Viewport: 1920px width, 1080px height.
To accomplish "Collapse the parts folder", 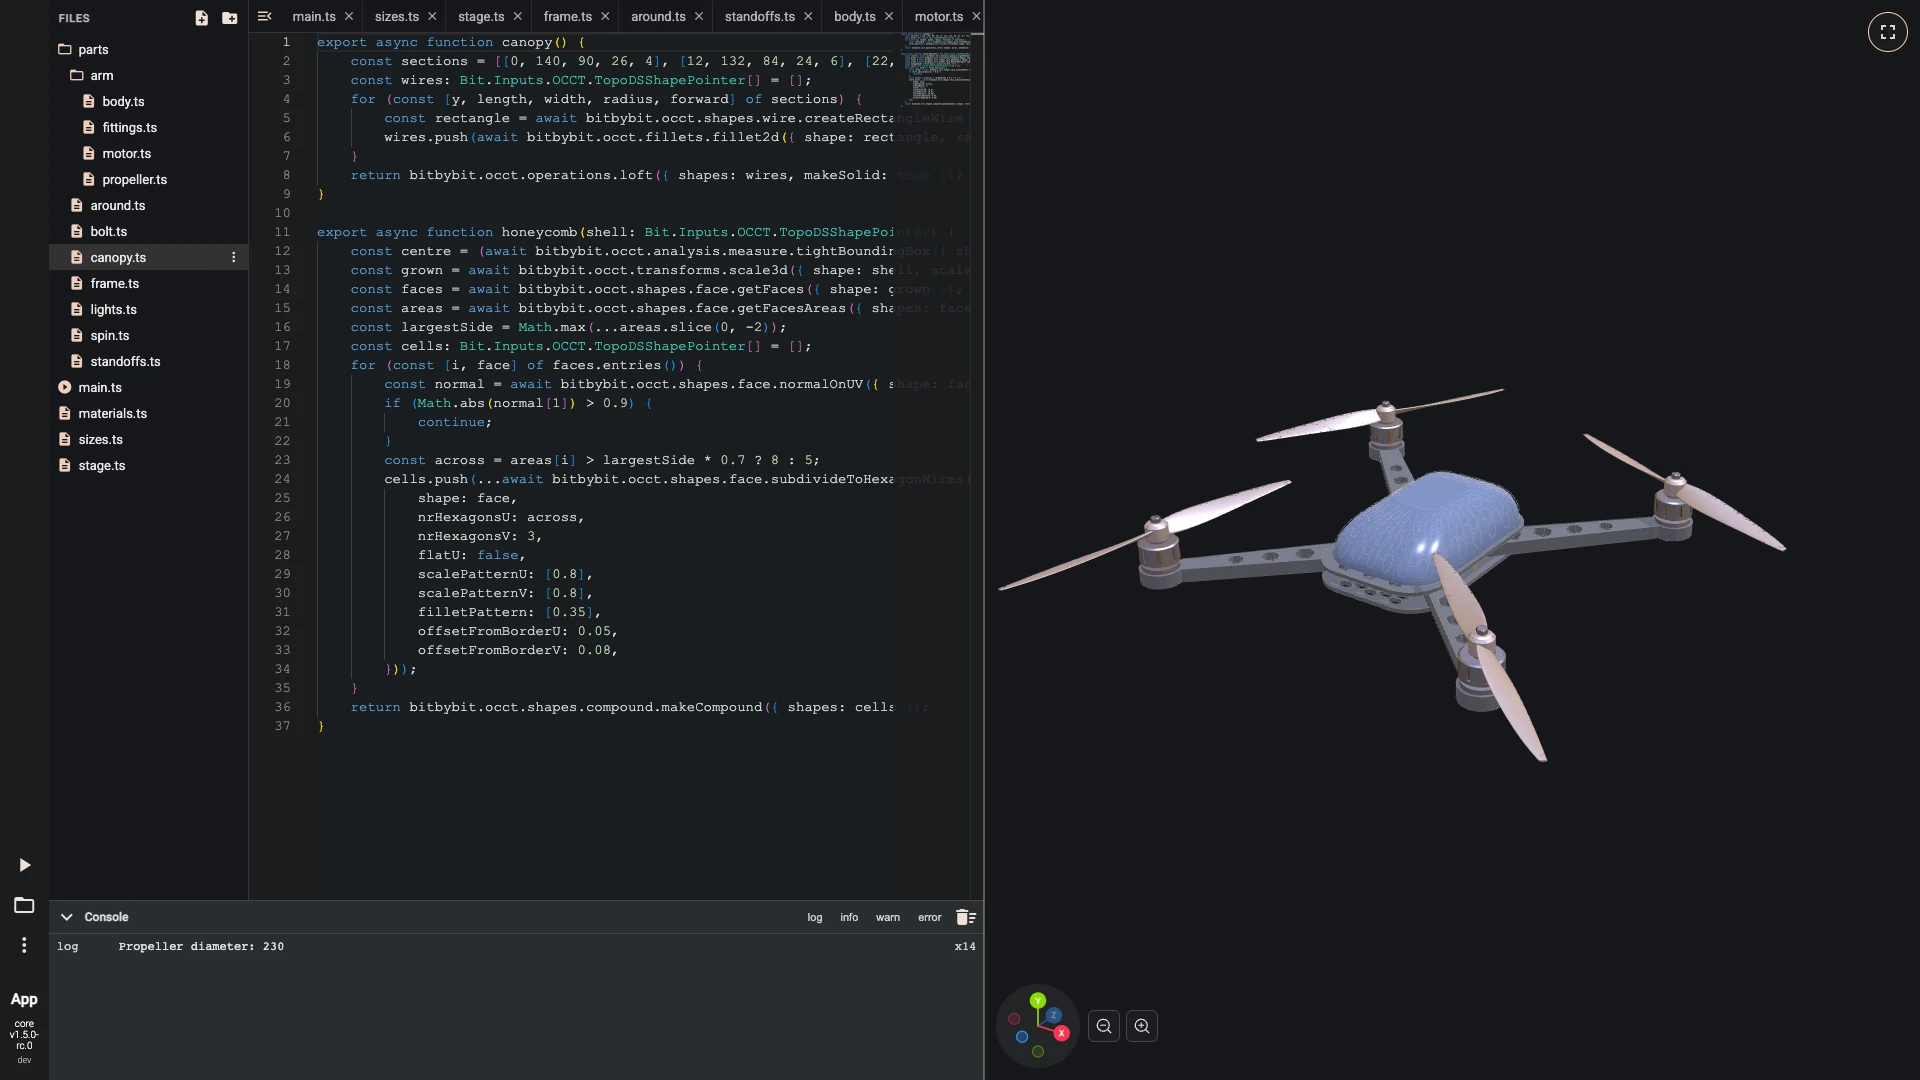I will (148, 49).
